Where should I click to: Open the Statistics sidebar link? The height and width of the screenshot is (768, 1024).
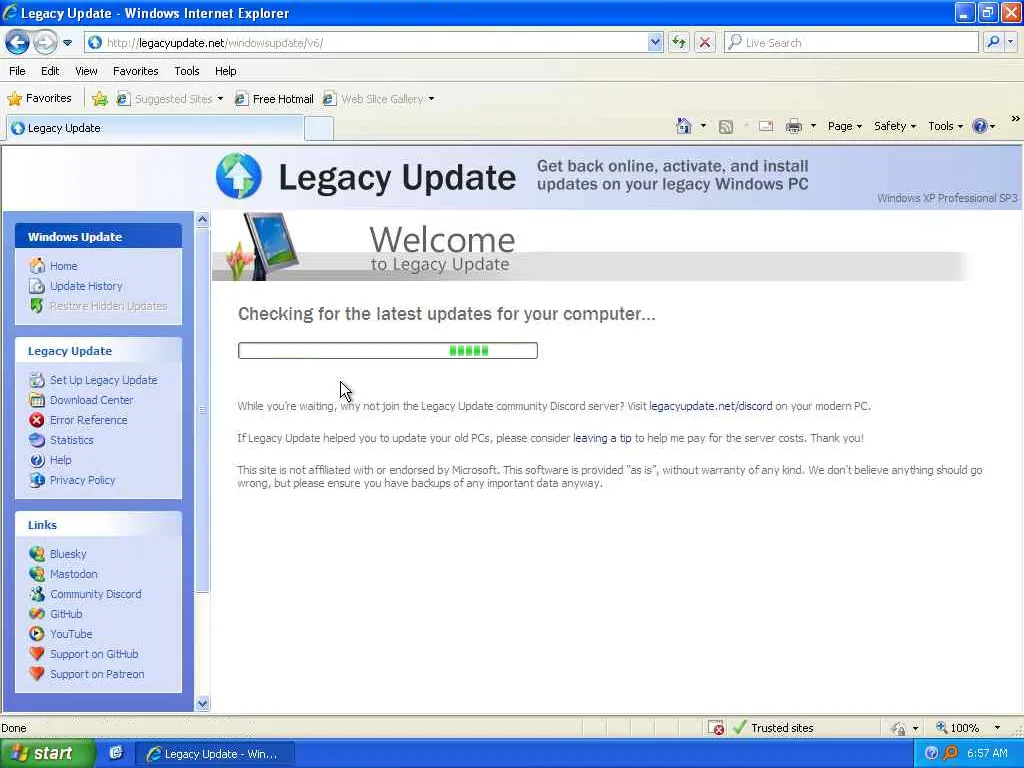(x=72, y=440)
